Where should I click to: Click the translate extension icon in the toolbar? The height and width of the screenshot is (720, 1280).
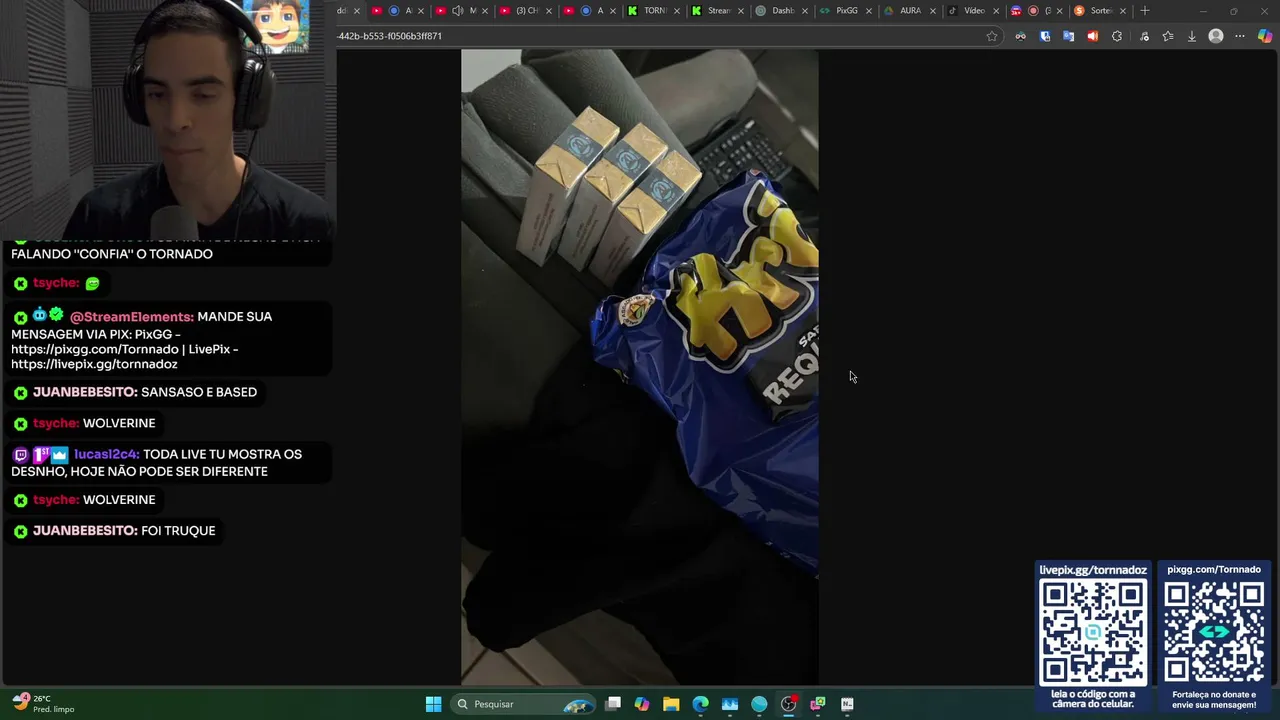(1068, 36)
